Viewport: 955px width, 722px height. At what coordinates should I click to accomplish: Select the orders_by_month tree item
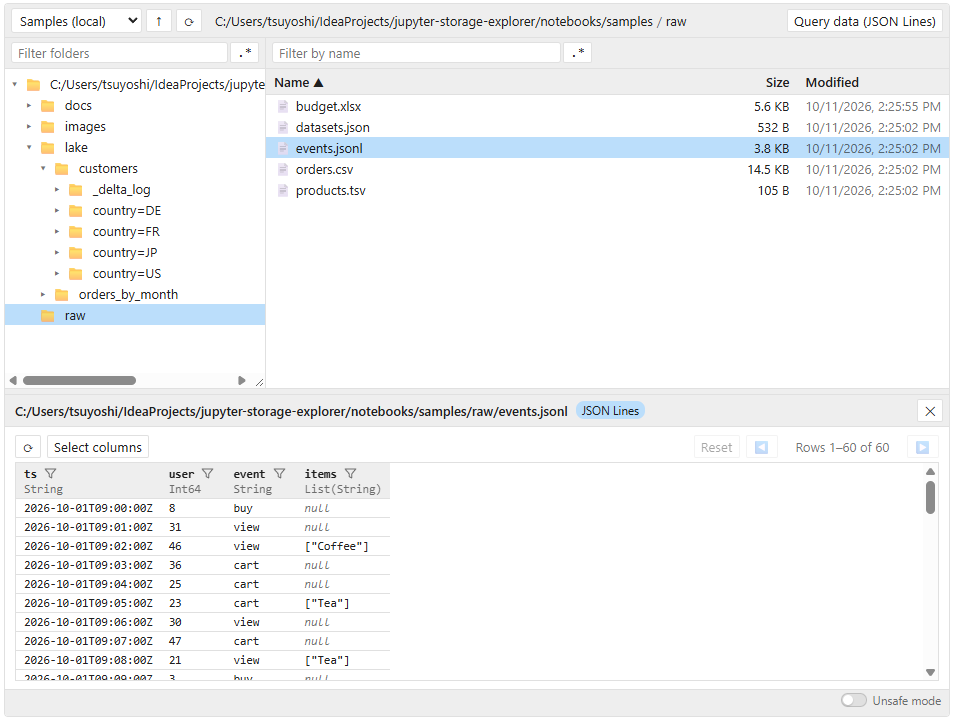tap(128, 295)
